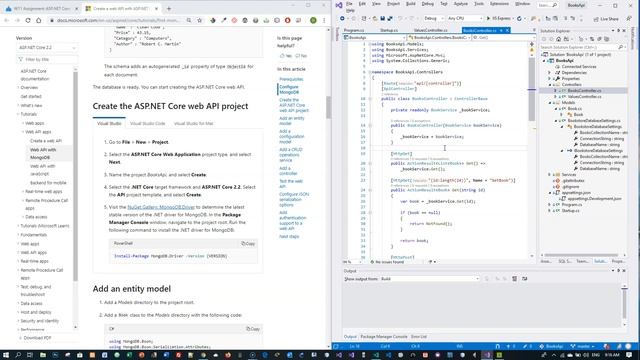Open the Show output from Build dropdown
The image size is (640, 360).
pyautogui.click(x=430, y=279)
